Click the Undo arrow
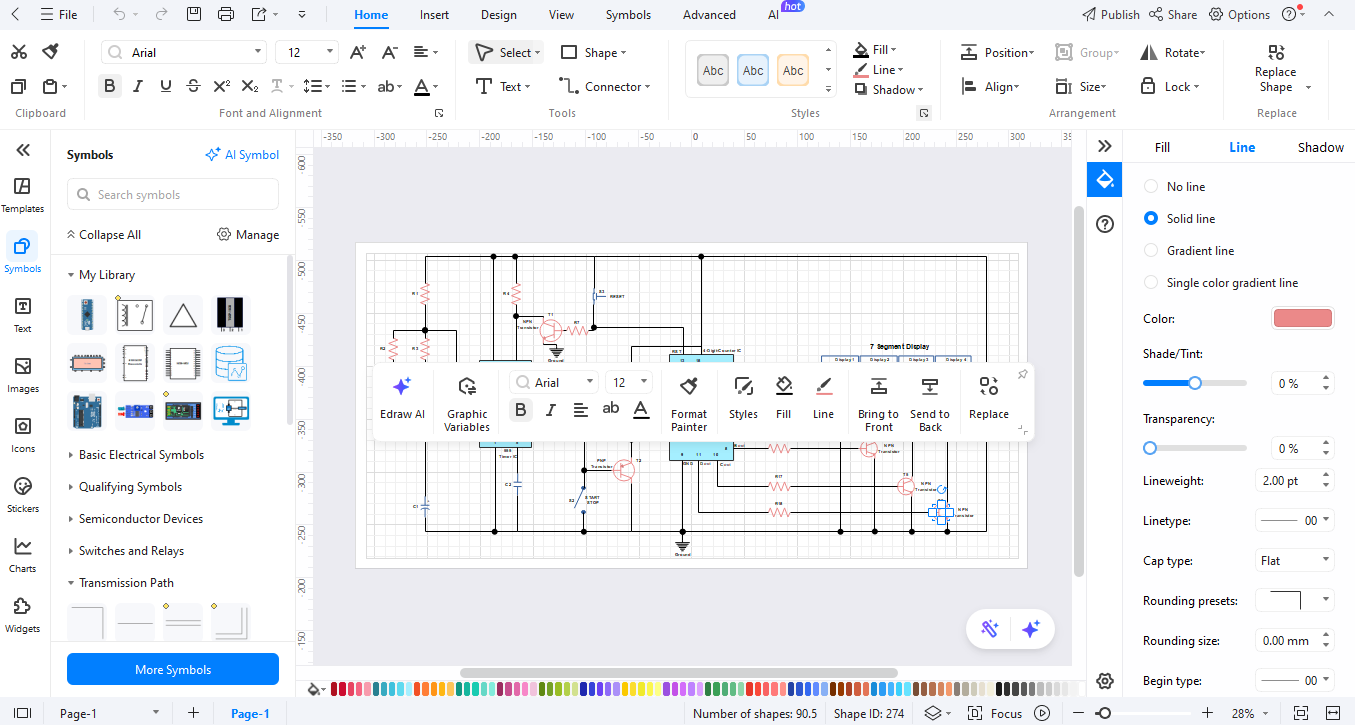Screen dimensions: 1355x725 [x=119, y=14]
